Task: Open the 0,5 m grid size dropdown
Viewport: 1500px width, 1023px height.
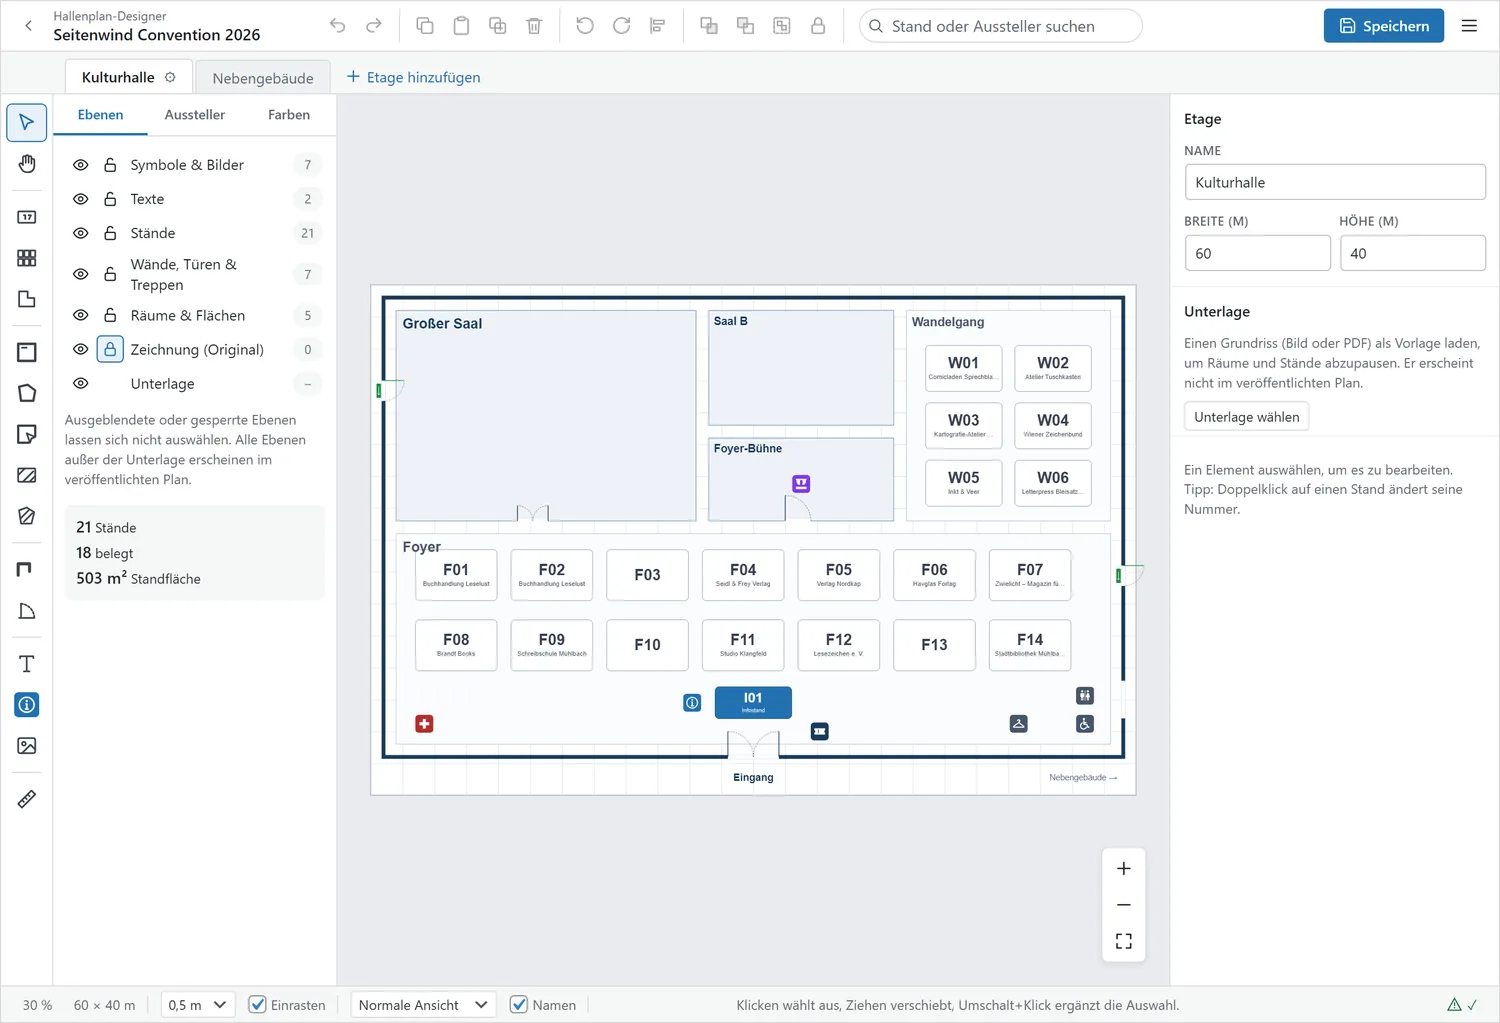Action: [198, 1005]
